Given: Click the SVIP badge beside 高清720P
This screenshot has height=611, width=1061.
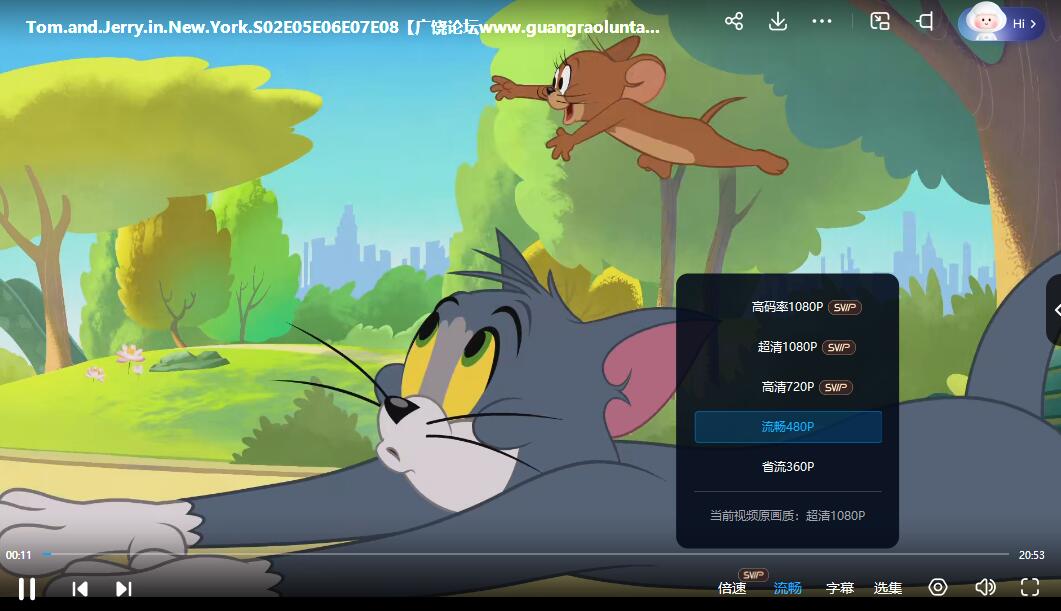Looking at the screenshot, I should [x=836, y=387].
